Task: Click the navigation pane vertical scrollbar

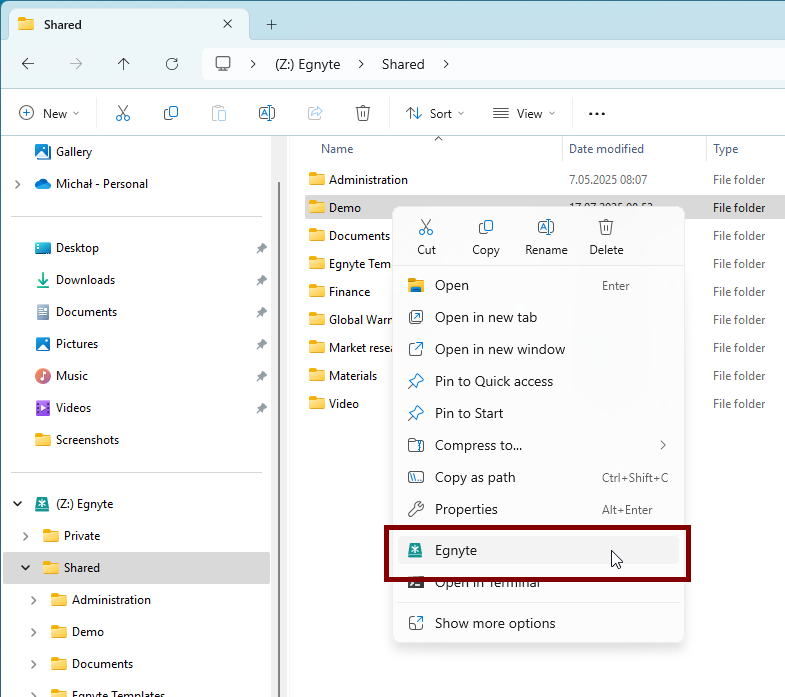Action: coord(278,438)
